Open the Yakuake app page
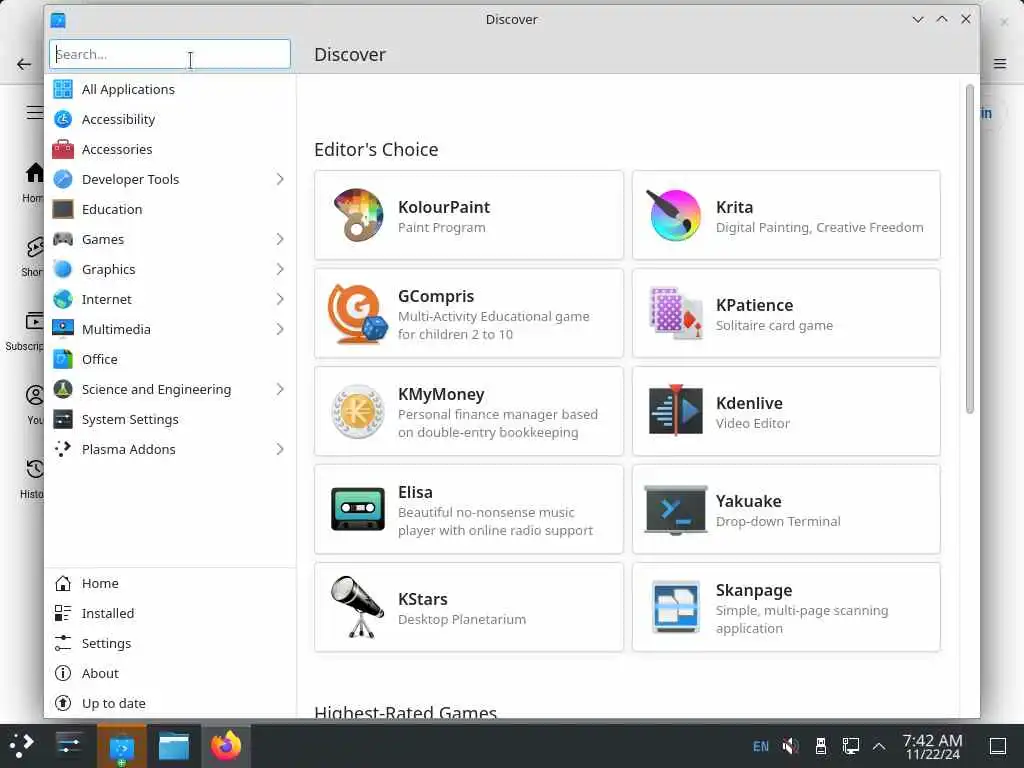Image resolution: width=1024 pixels, height=768 pixels. (786, 509)
